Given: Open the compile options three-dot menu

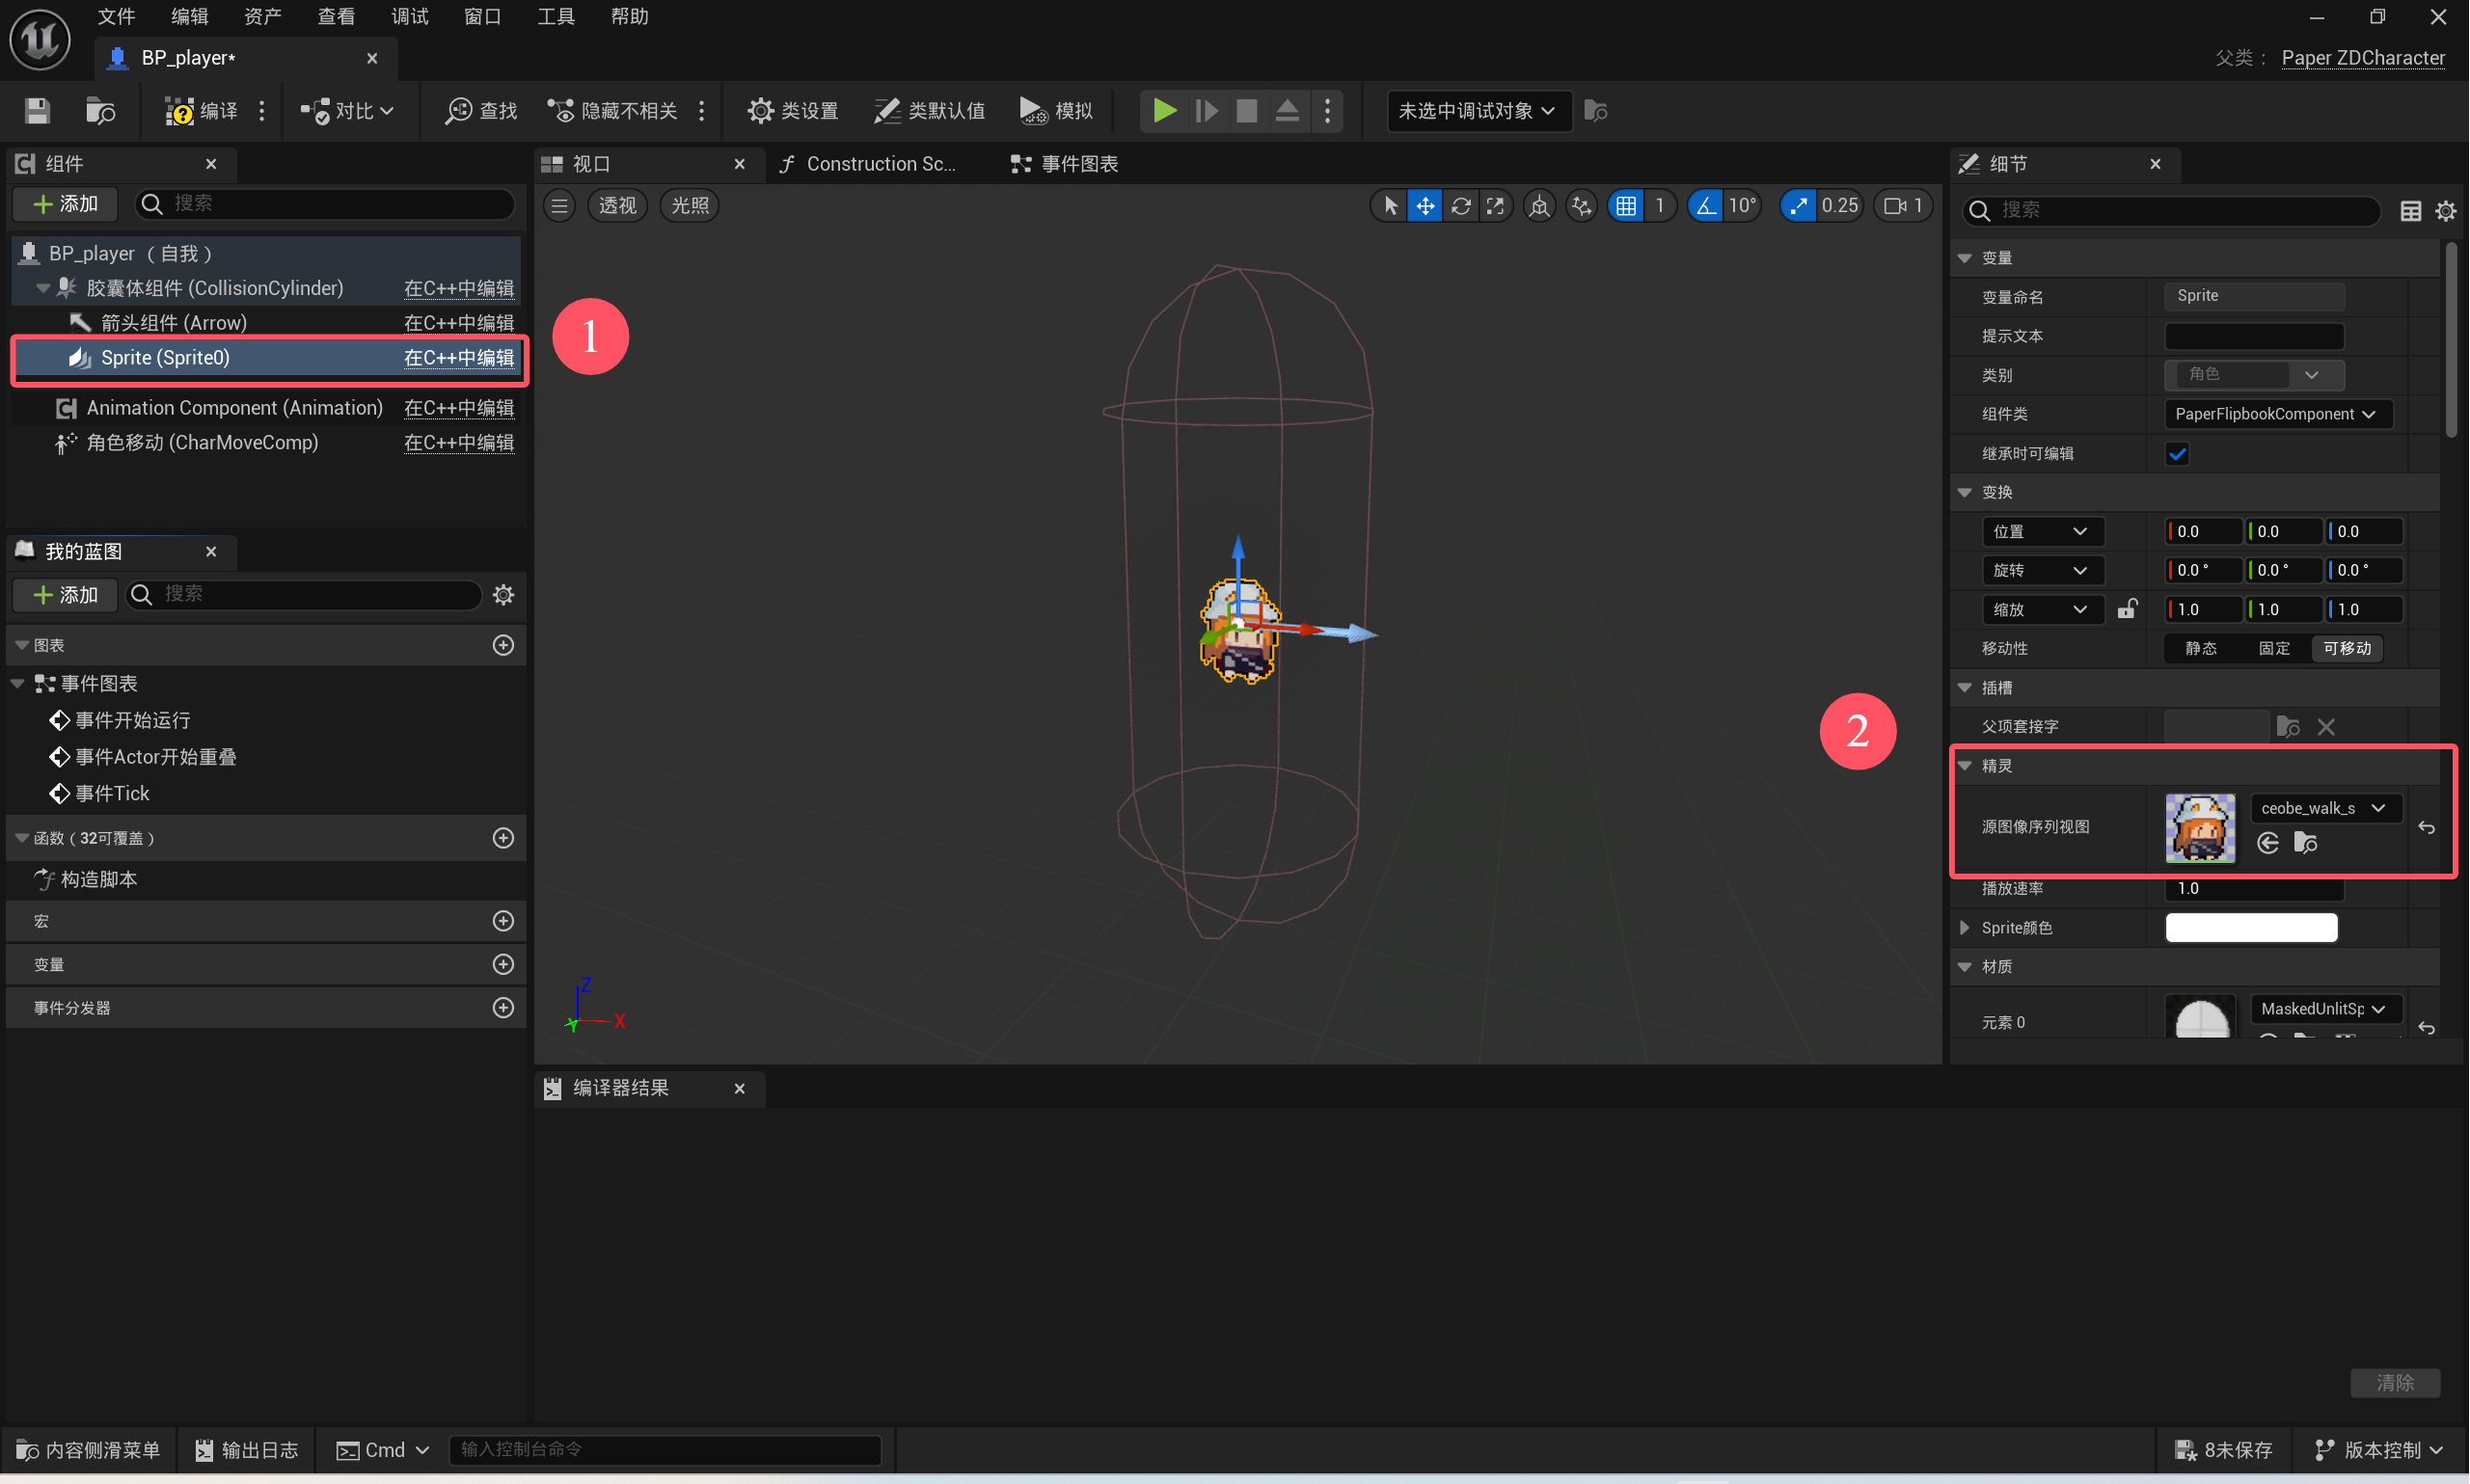Looking at the screenshot, I should (262, 111).
